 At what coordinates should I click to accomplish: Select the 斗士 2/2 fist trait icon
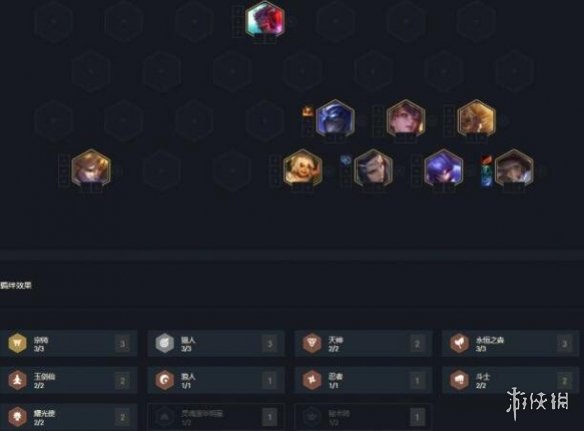(459, 380)
